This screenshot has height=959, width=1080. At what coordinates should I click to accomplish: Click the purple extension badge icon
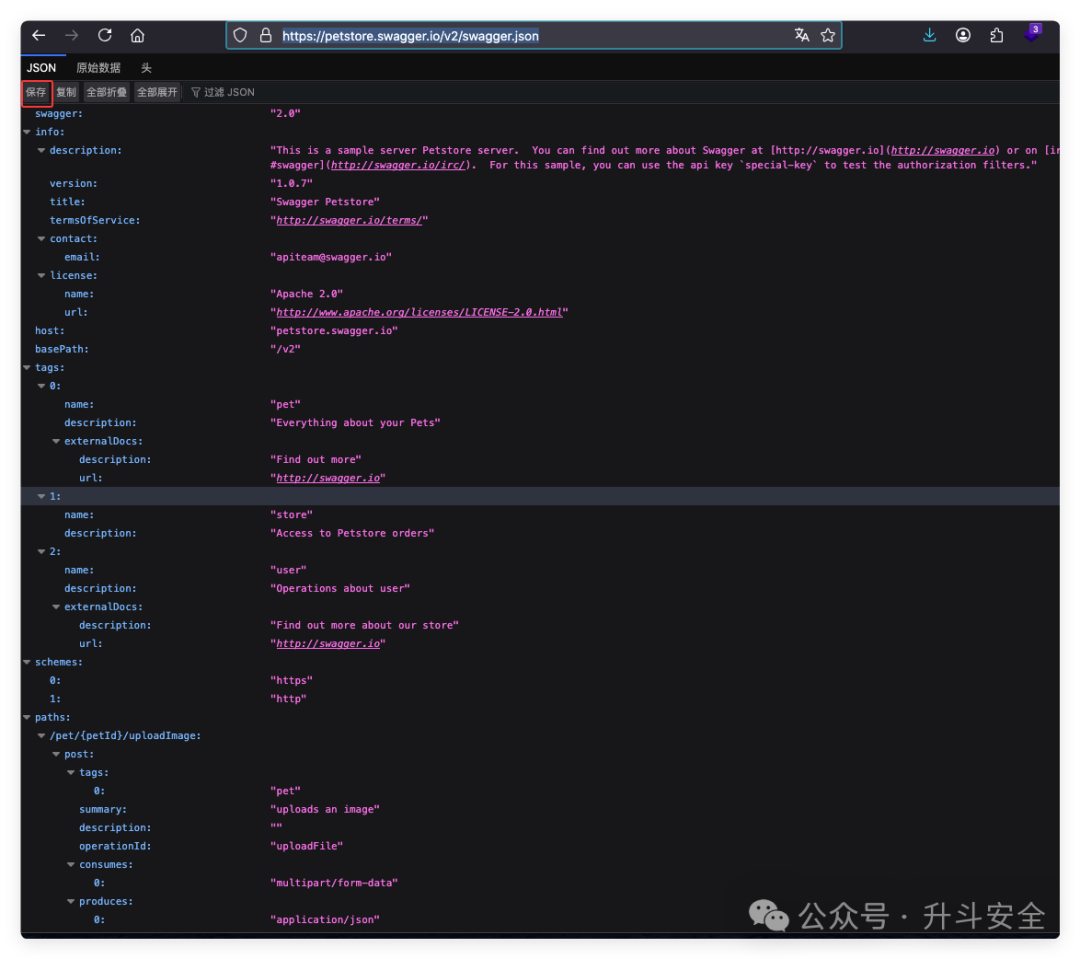click(x=1032, y=33)
